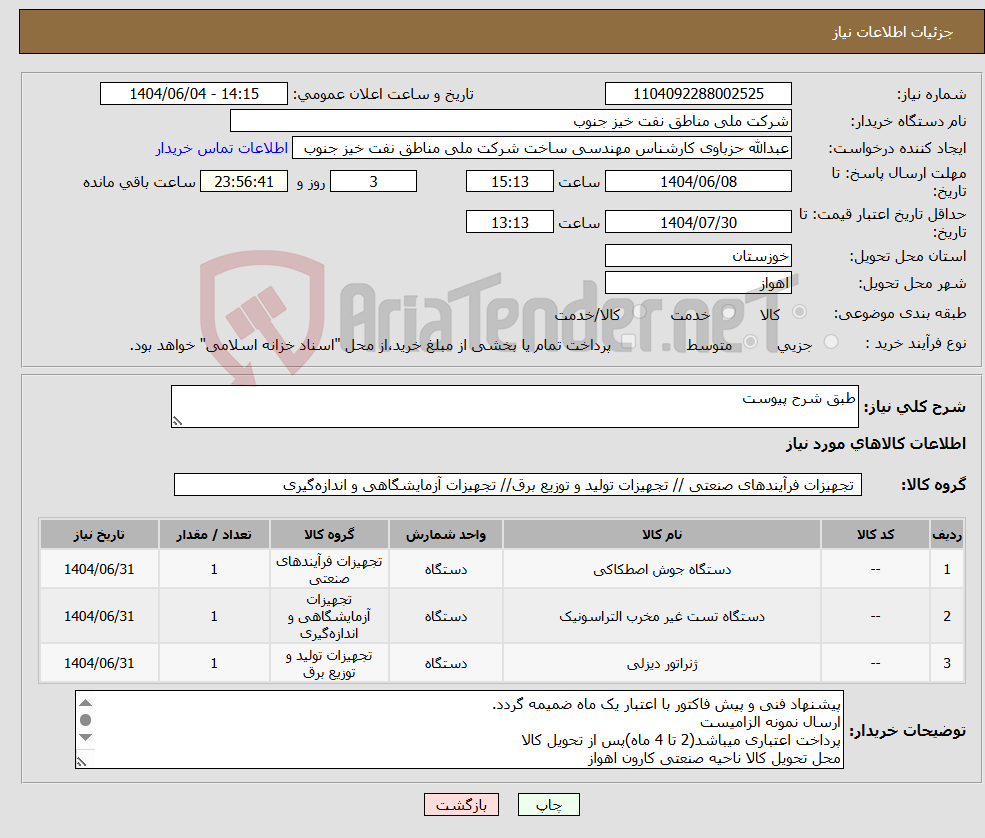Click the announcement date field 1404/06/04 - 14:15
Viewport: 985px width, 838px height.
[x=193, y=94]
